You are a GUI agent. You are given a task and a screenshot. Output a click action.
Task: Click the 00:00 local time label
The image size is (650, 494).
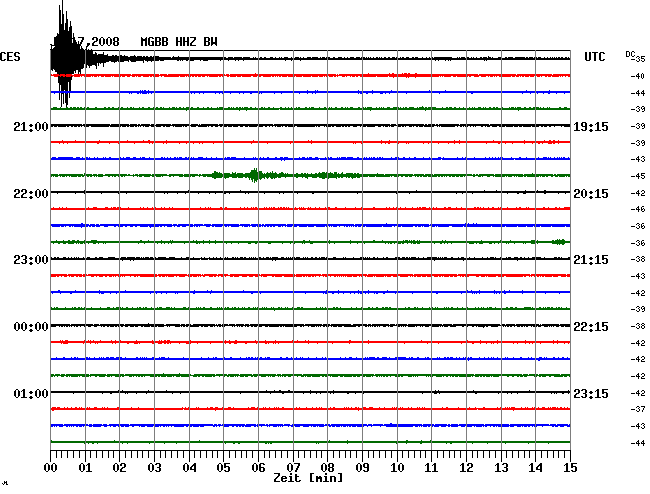pos(31,327)
